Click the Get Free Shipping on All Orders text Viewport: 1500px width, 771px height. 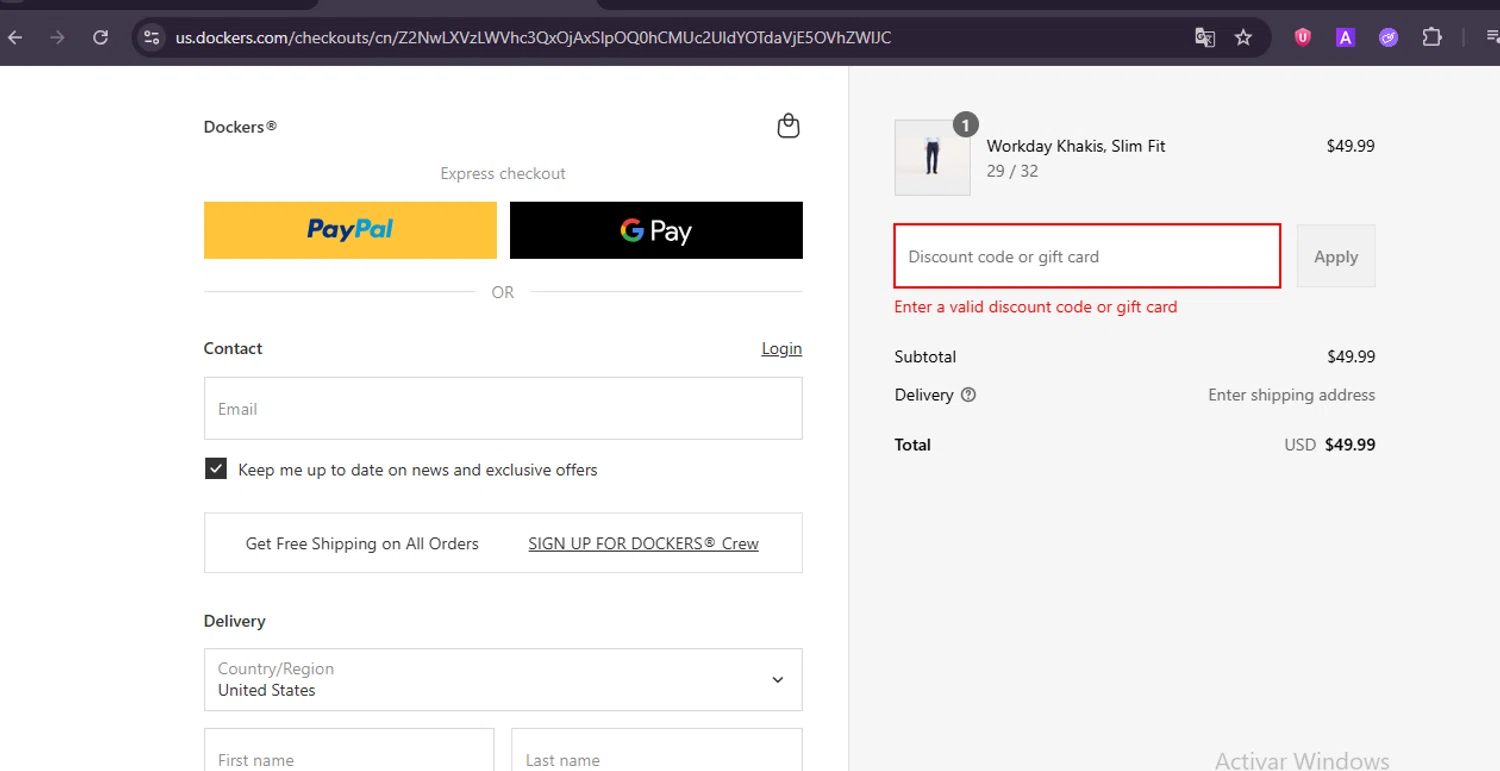coord(362,544)
